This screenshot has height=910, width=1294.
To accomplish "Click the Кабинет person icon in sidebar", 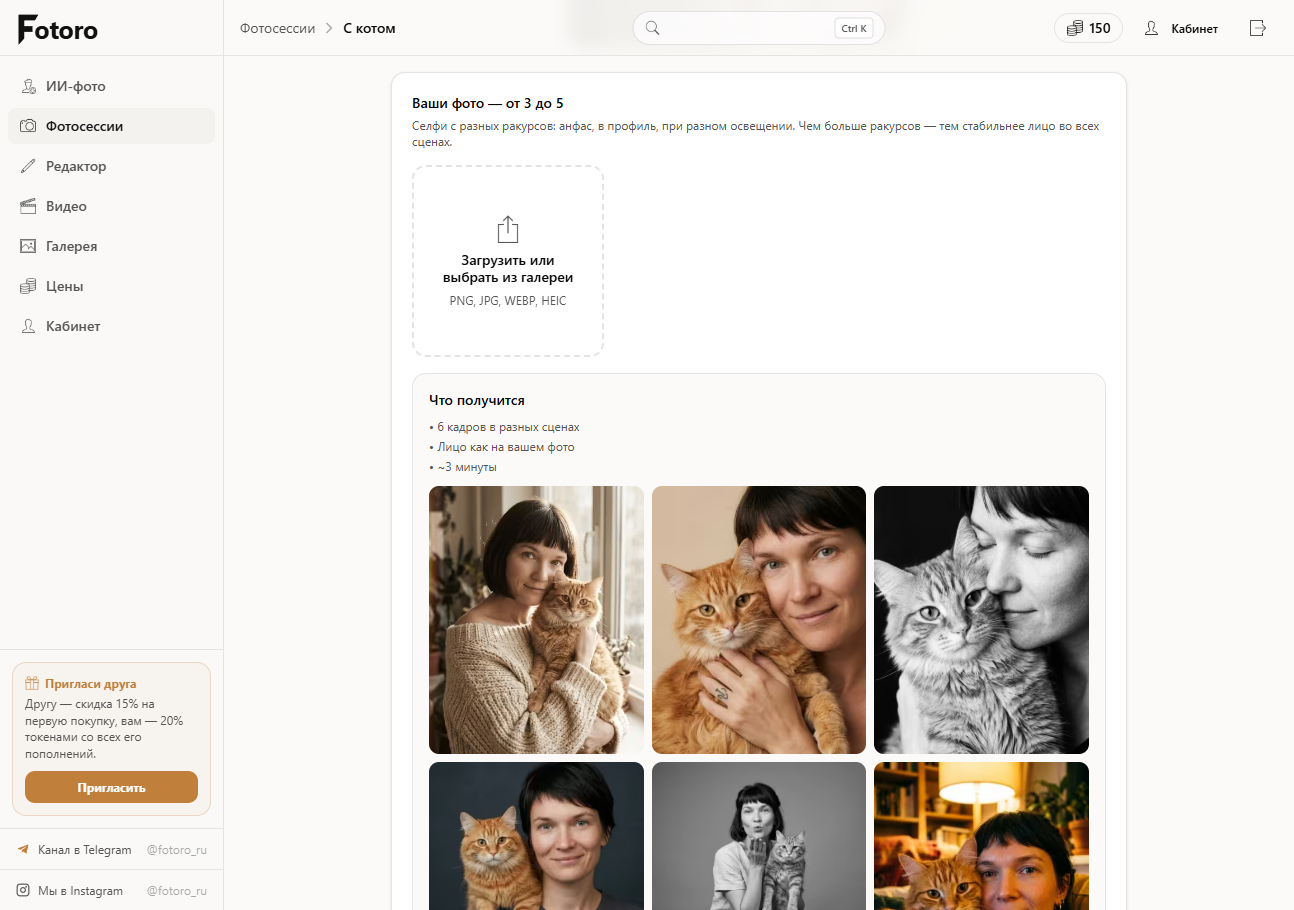I will point(28,327).
